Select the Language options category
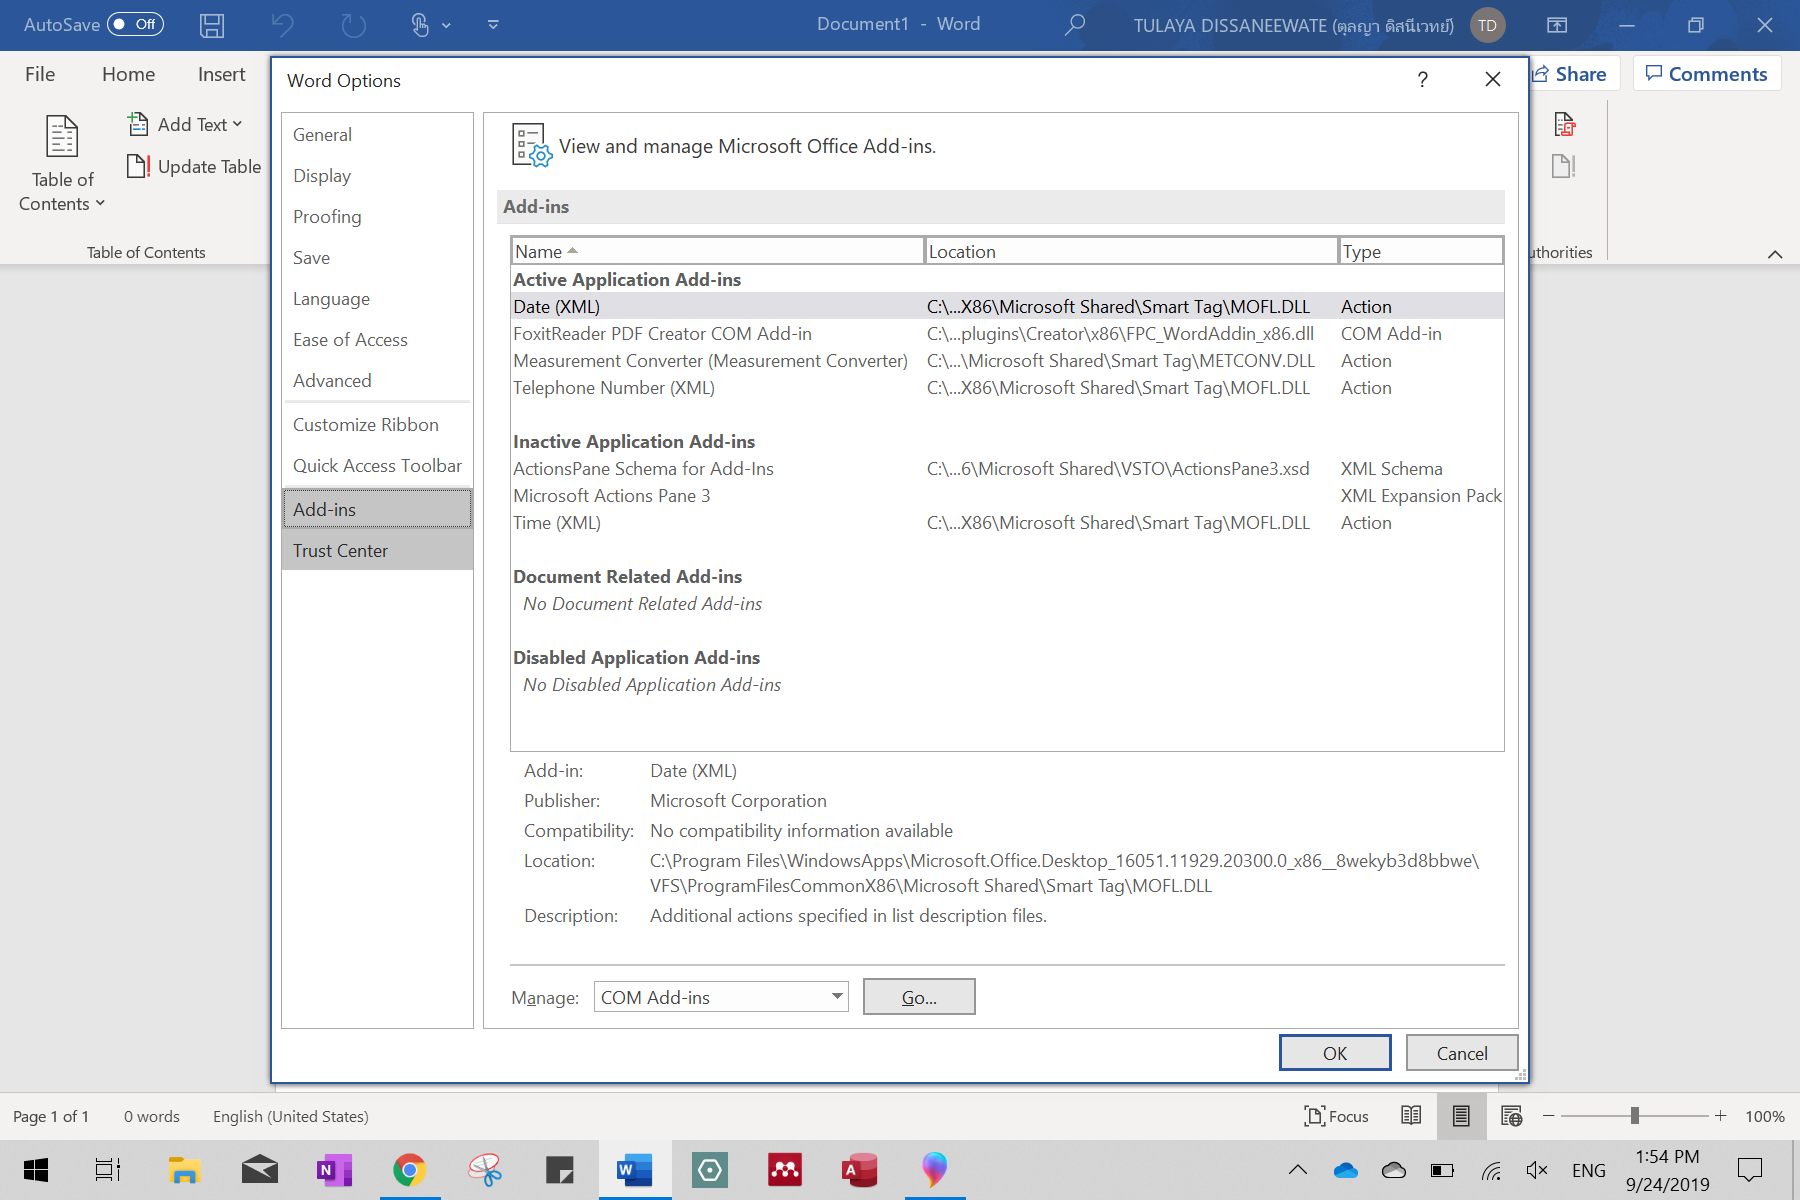The width and height of the screenshot is (1800, 1200). (x=377, y=299)
